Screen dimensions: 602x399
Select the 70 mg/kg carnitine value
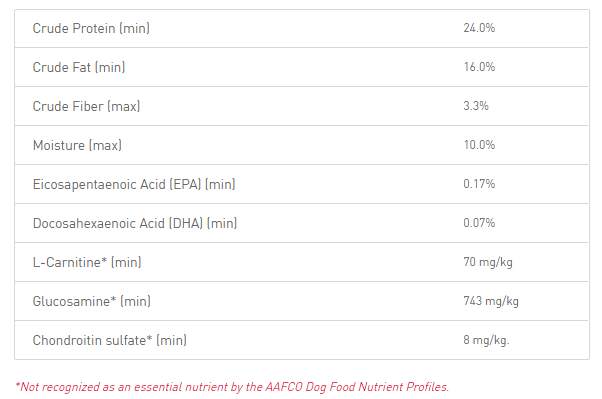click(x=488, y=262)
